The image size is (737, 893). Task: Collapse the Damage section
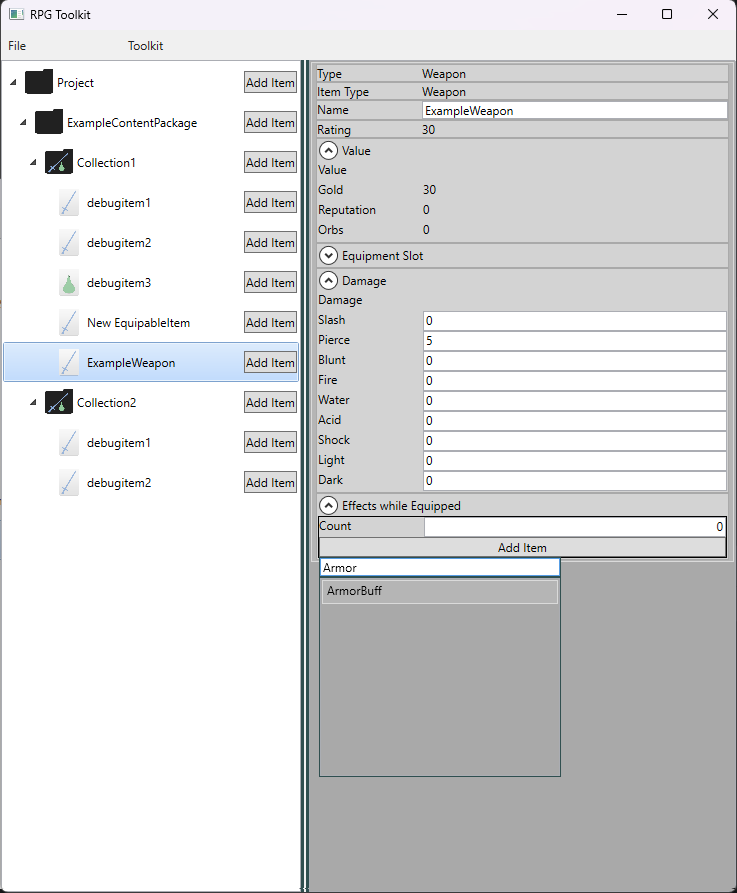click(x=328, y=281)
